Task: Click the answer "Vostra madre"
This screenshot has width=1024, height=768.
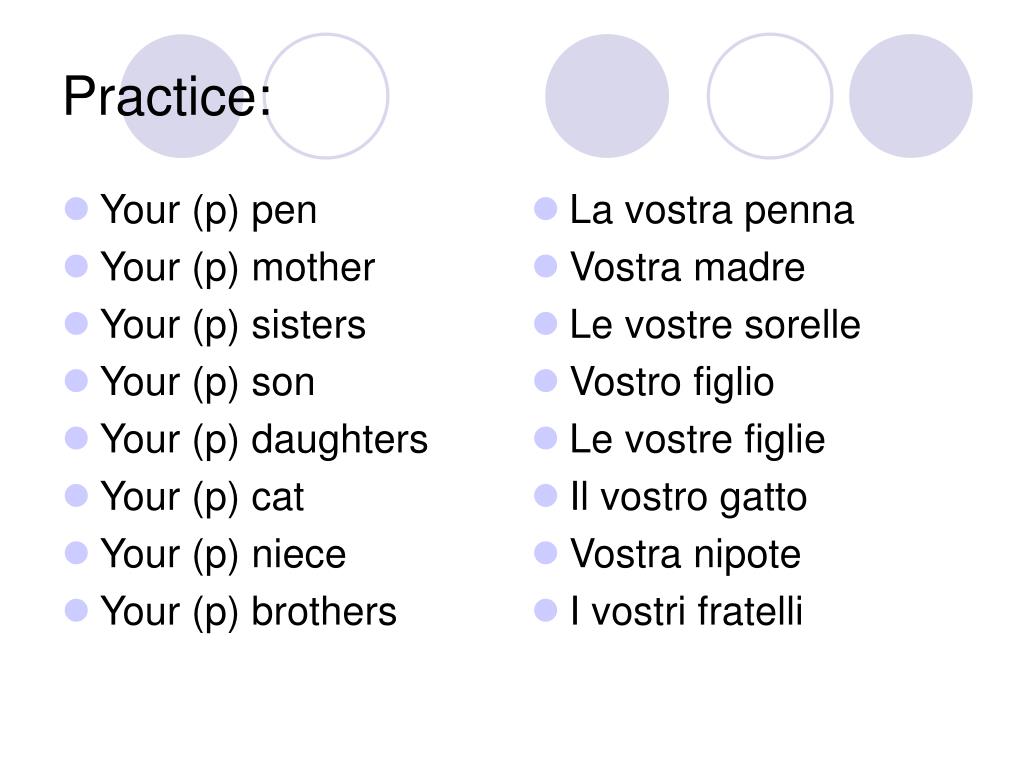Action: pyautogui.click(x=686, y=268)
